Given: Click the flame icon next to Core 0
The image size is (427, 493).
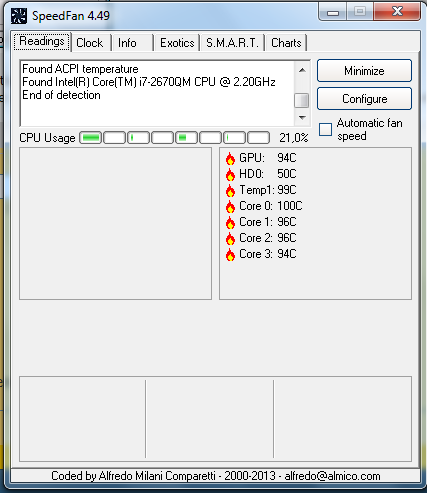Looking at the screenshot, I should tap(230, 207).
